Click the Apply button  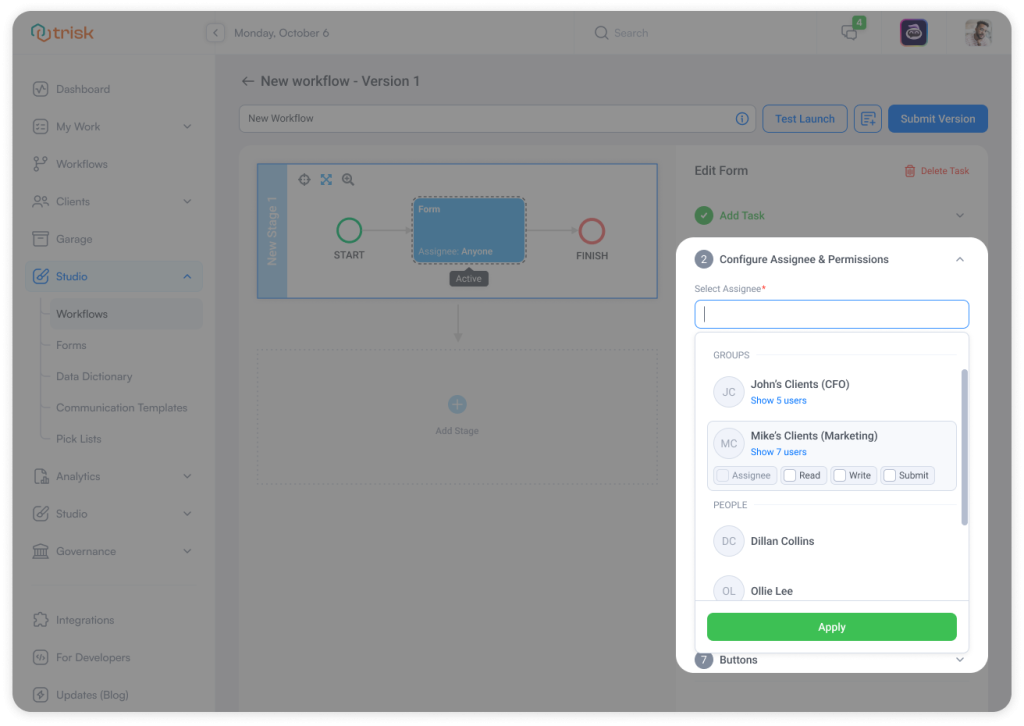pos(831,626)
